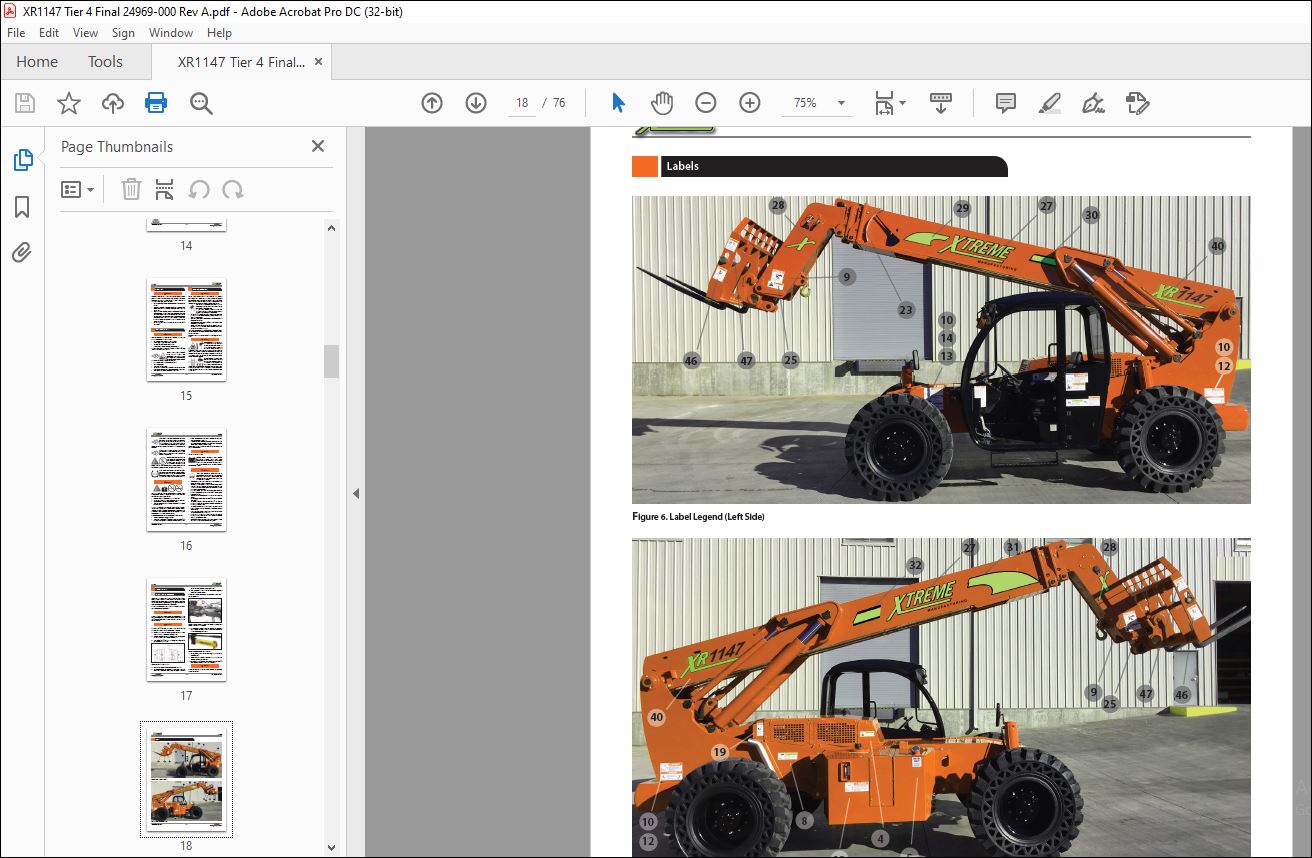
Task: Click the Labels section heading
Action: [682, 166]
